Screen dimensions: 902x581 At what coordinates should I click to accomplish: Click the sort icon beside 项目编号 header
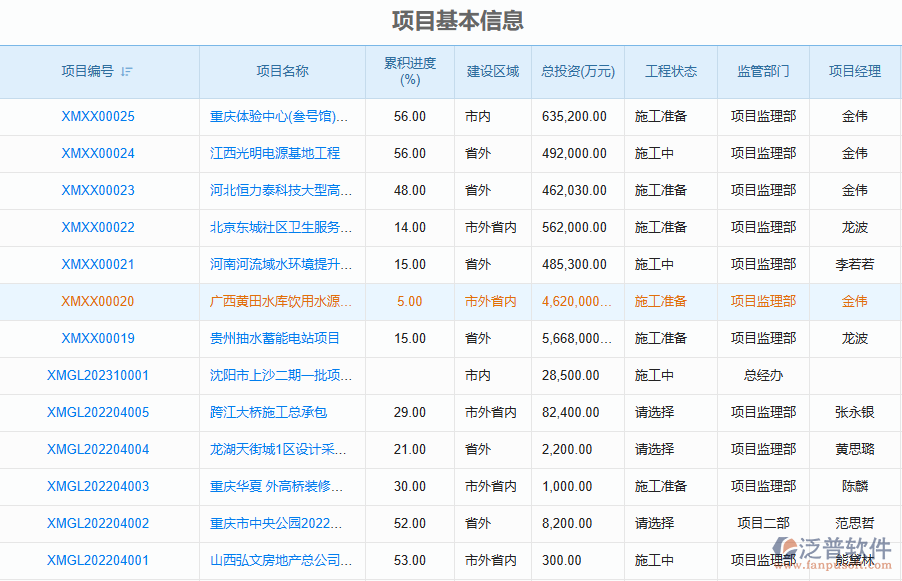[x=126, y=72]
